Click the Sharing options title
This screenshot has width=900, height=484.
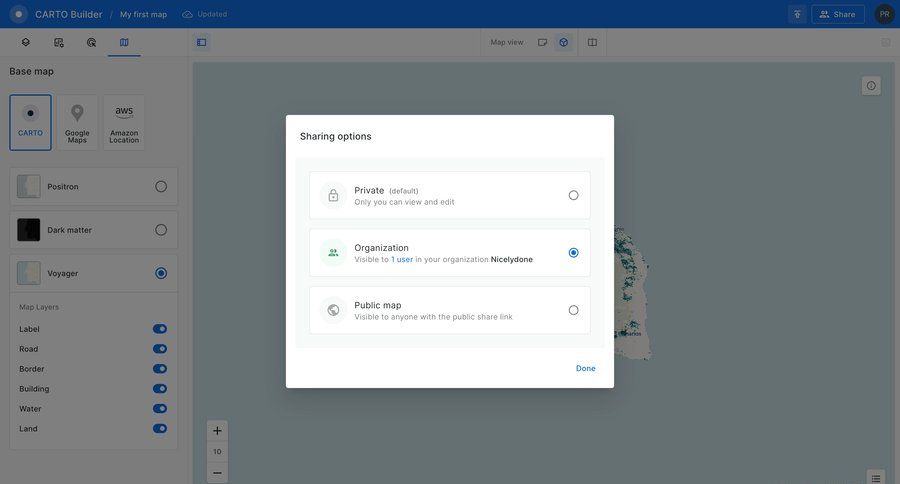point(336,137)
